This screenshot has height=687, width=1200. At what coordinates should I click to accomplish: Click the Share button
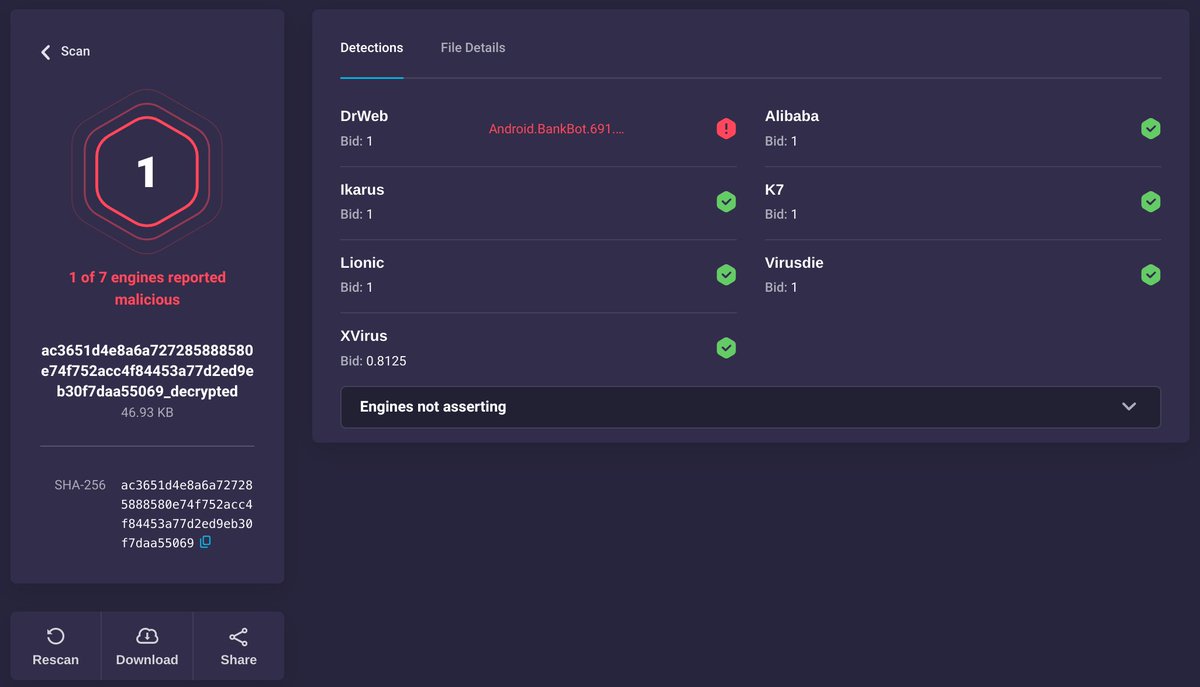pos(238,645)
